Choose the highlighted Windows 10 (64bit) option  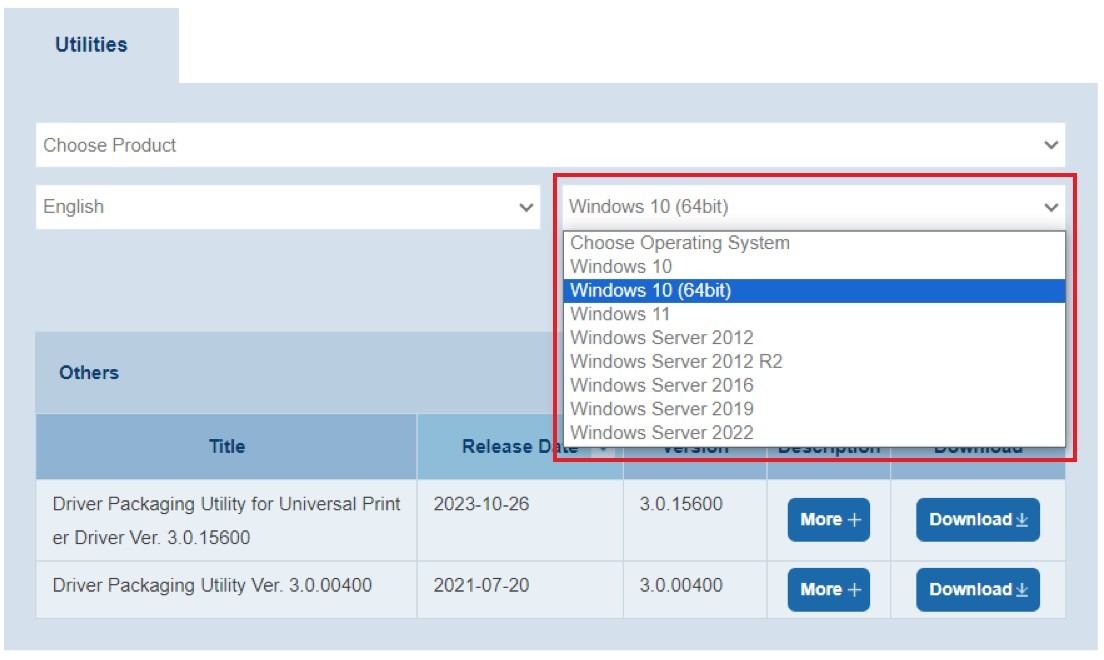coord(650,290)
